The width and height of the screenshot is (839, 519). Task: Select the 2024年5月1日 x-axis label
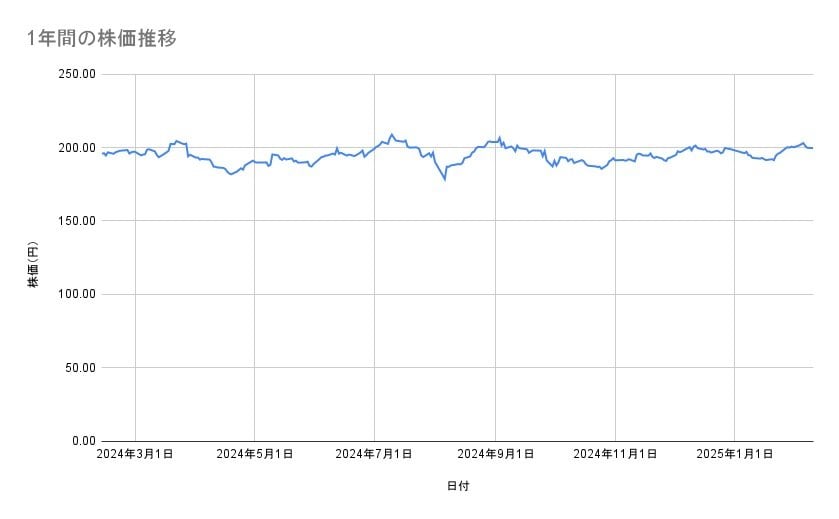(255, 454)
